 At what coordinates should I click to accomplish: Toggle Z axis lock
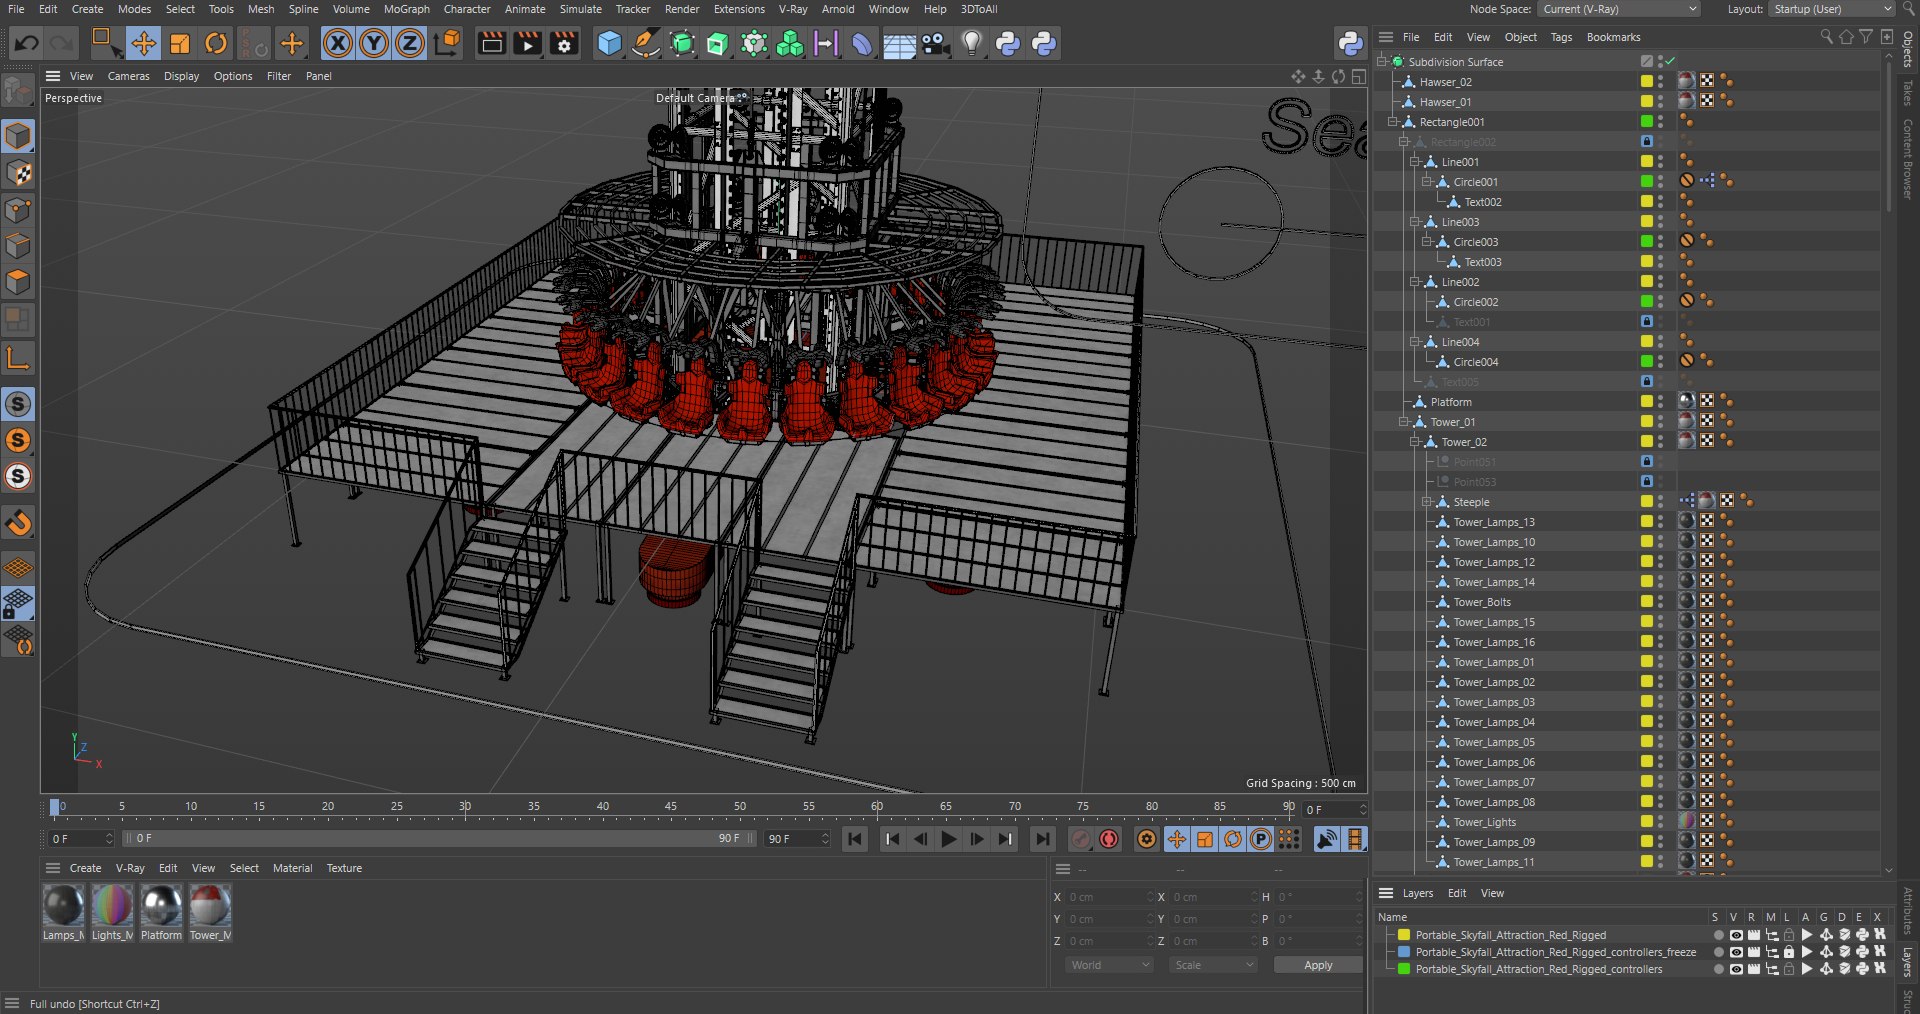click(x=410, y=43)
